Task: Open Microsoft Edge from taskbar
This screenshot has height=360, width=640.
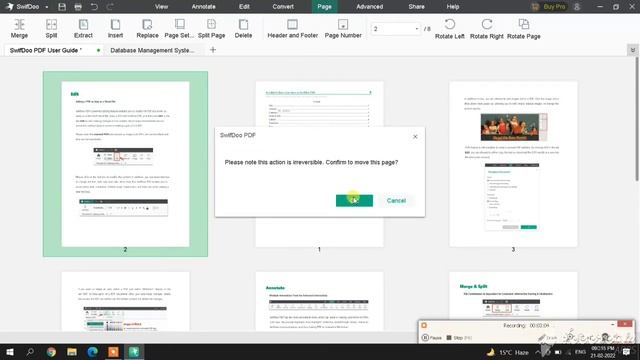Action: (93, 352)
